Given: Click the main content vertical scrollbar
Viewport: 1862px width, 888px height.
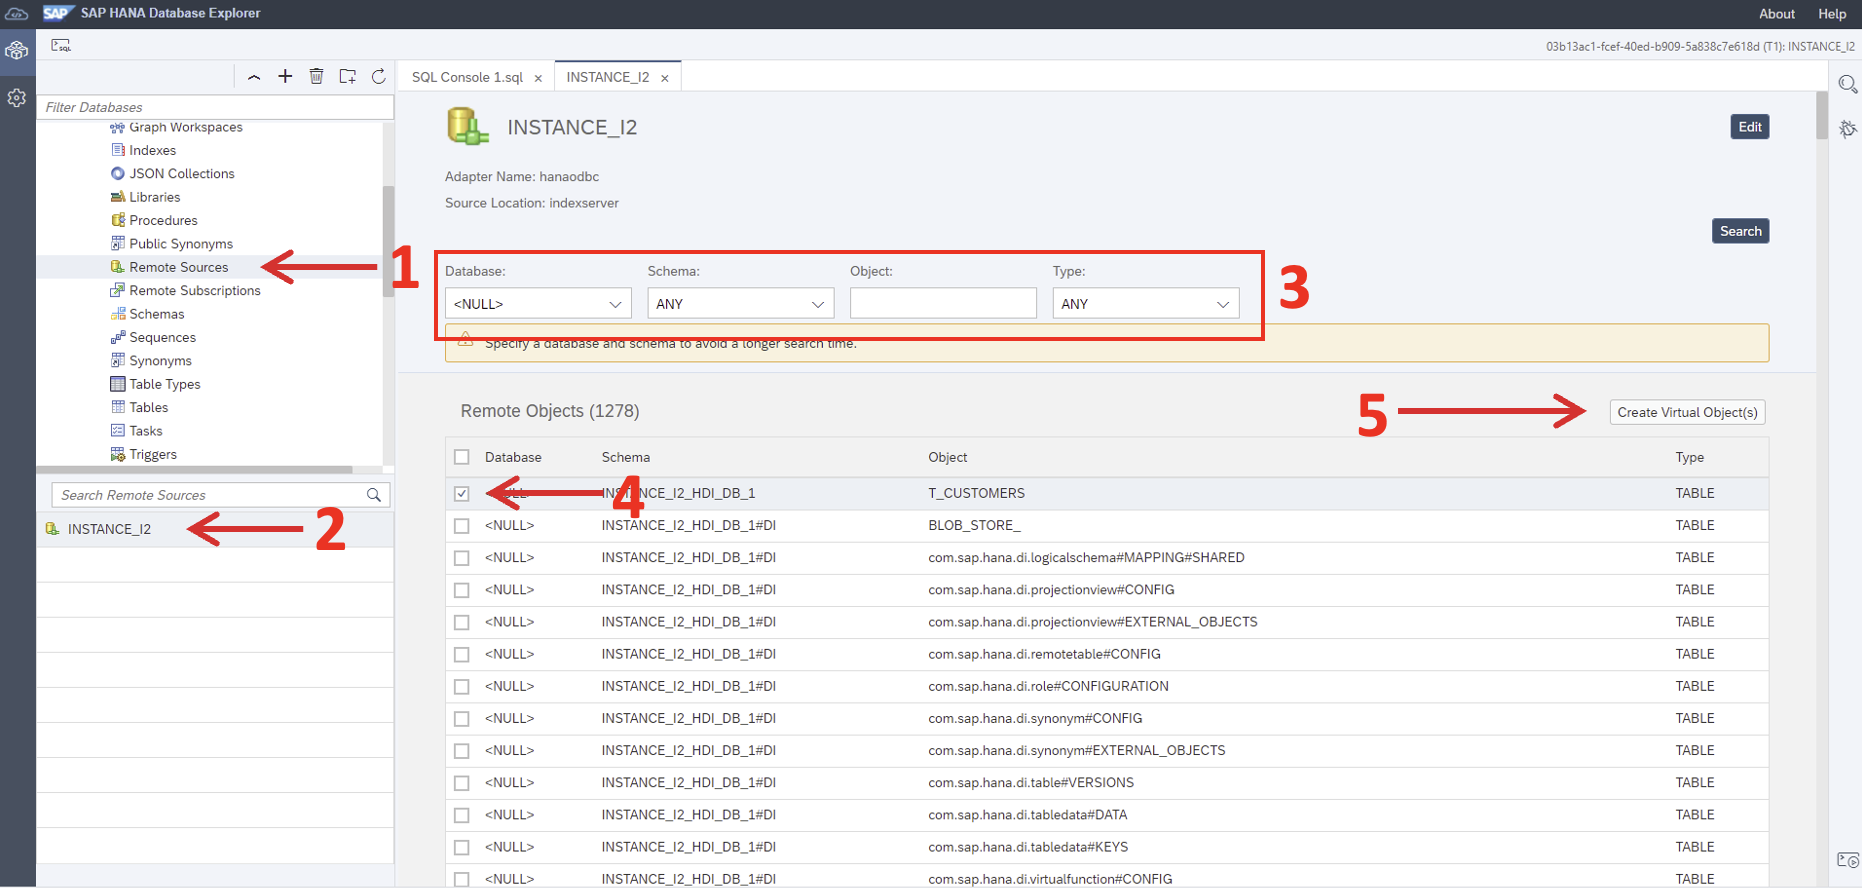Looking at the screenshot, I should click(1822, 115).
